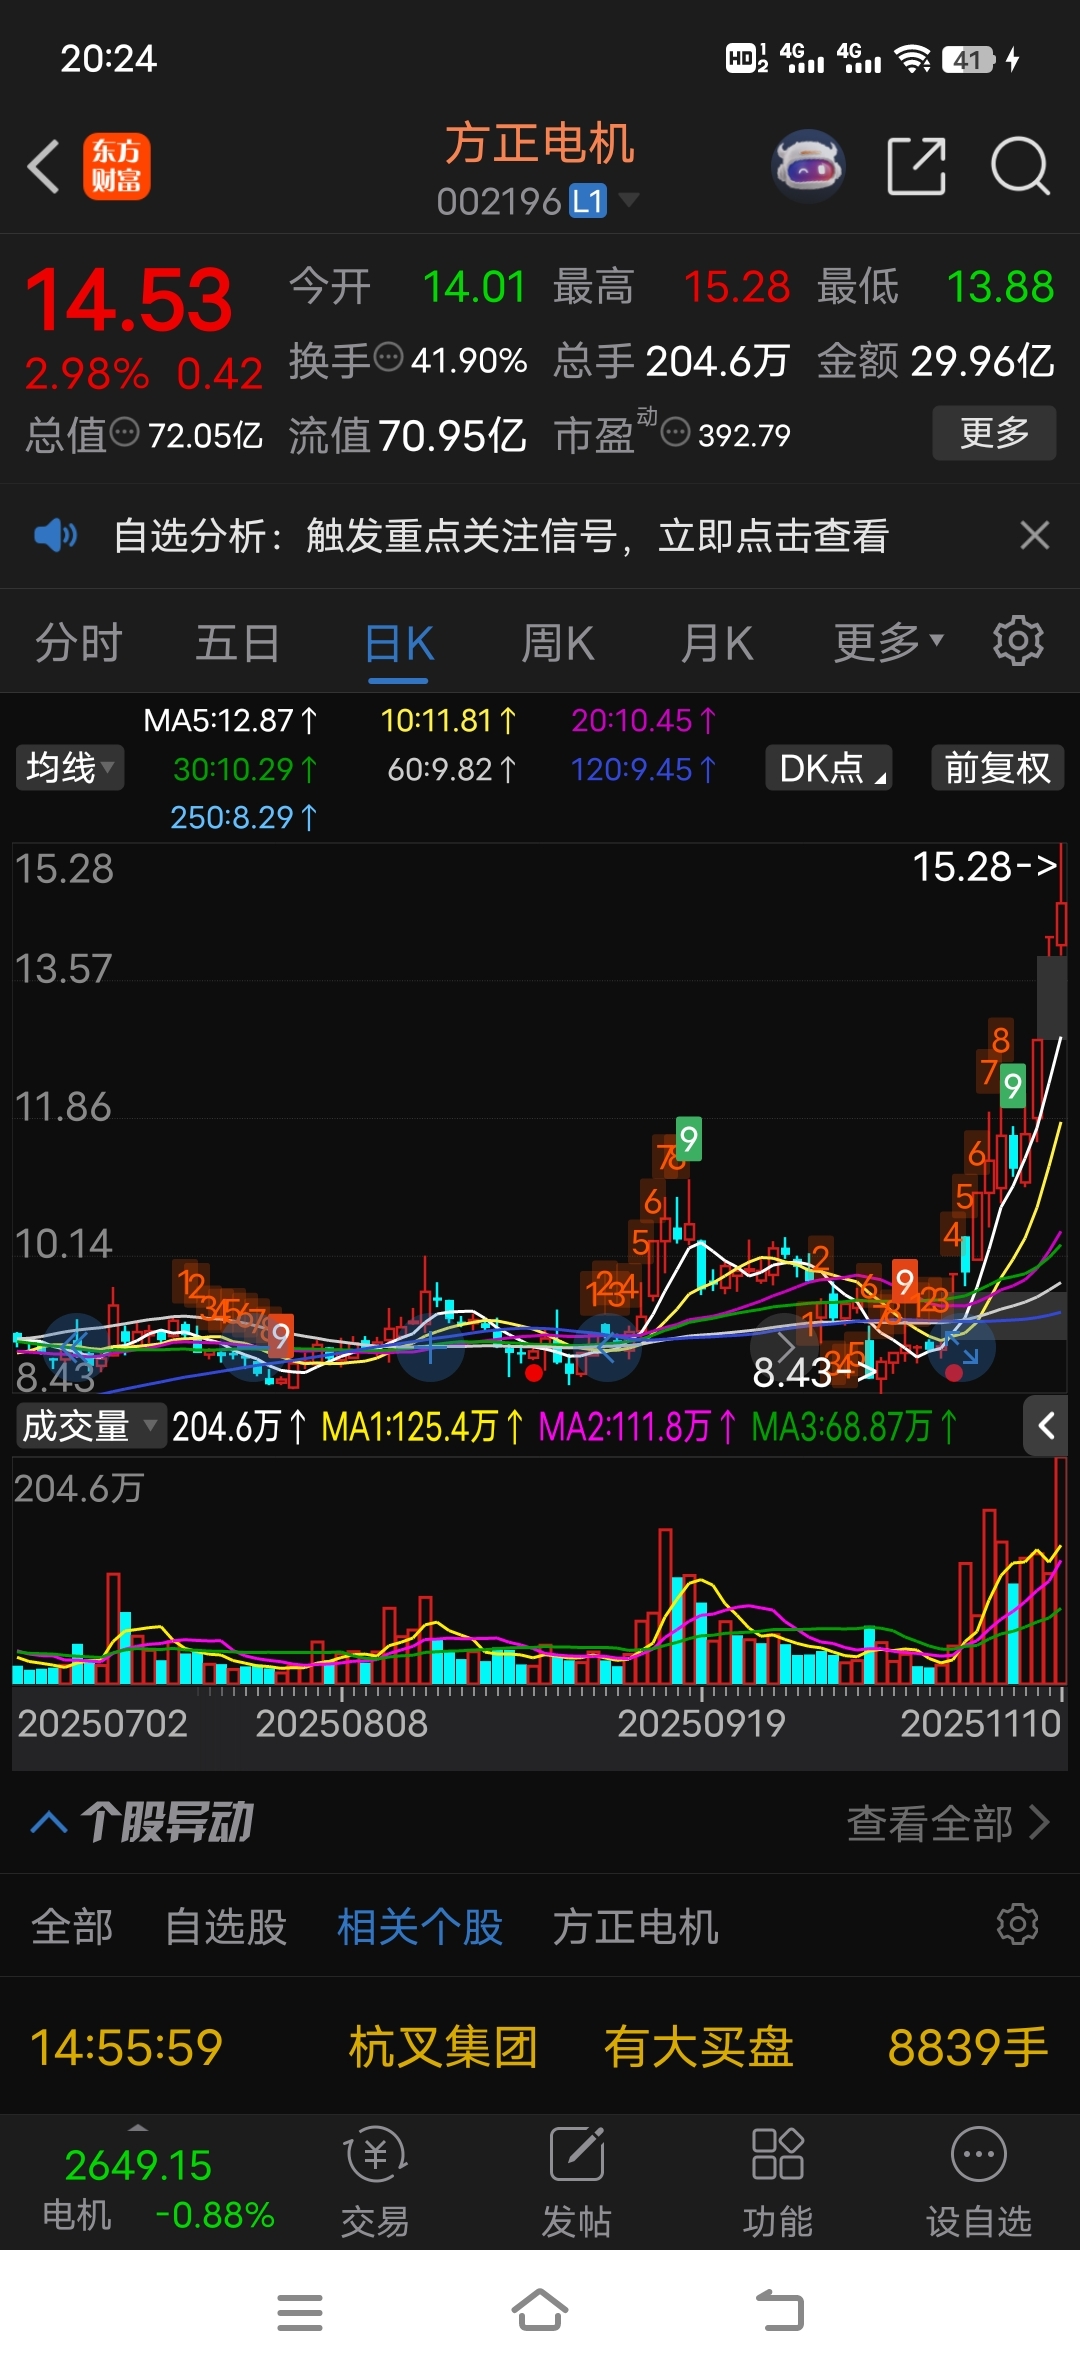Dismiss the 自选分析 notice banner
This screenshot has width=1080, height=2376.
(x=1035, y=536)
